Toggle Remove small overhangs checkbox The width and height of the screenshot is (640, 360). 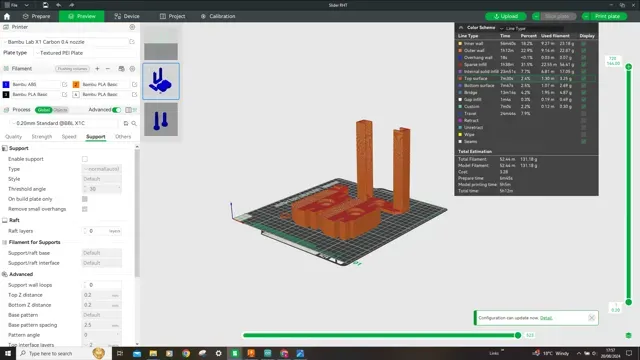(84, 209)
